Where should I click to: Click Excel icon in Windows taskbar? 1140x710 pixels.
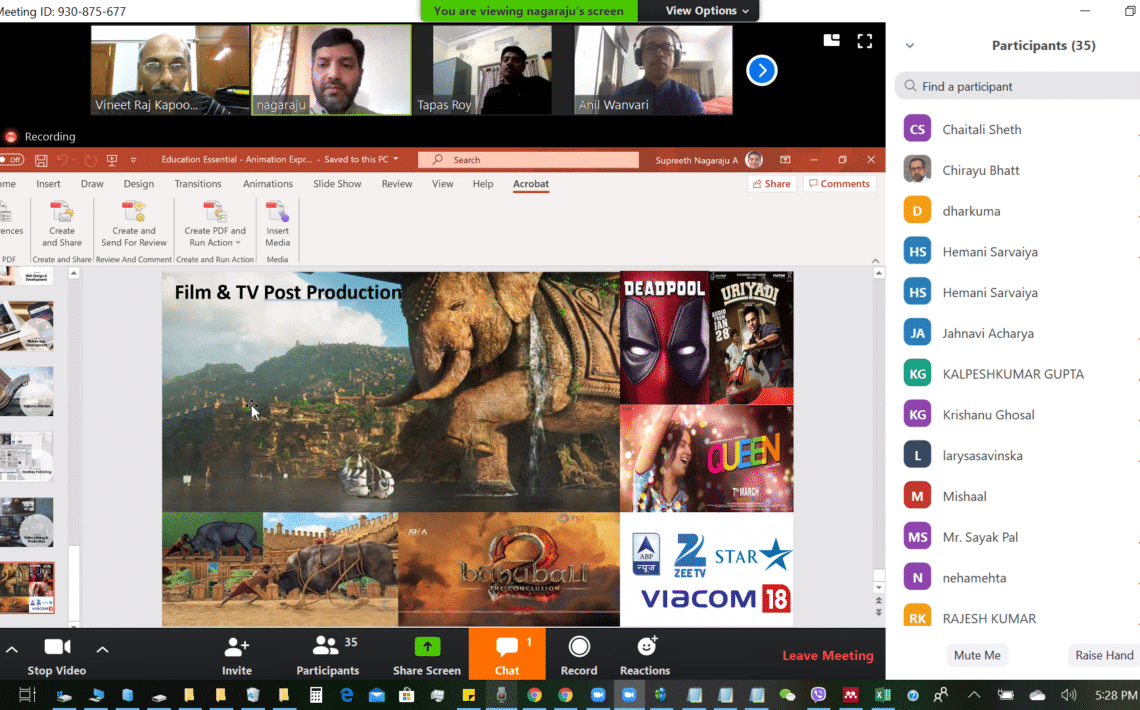(x=882, y=695)
